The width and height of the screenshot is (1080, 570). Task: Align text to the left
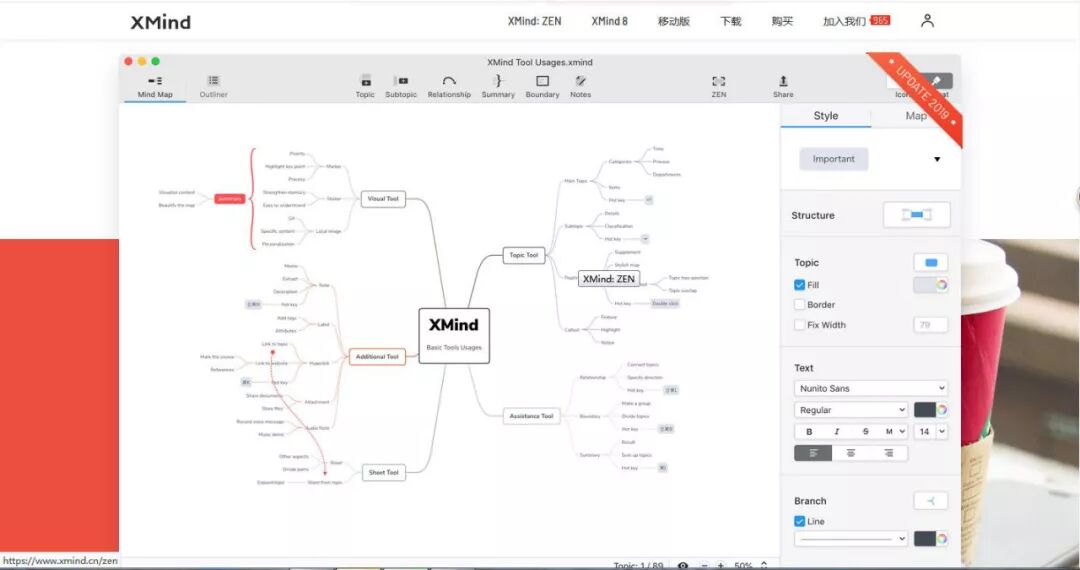click(x=813, y=453)
